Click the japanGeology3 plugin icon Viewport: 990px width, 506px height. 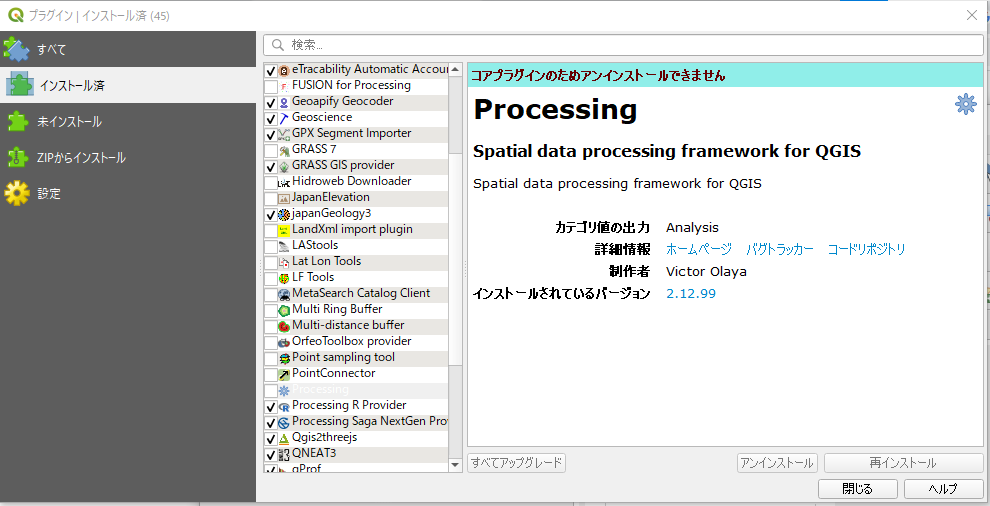(x=284, y=214)
